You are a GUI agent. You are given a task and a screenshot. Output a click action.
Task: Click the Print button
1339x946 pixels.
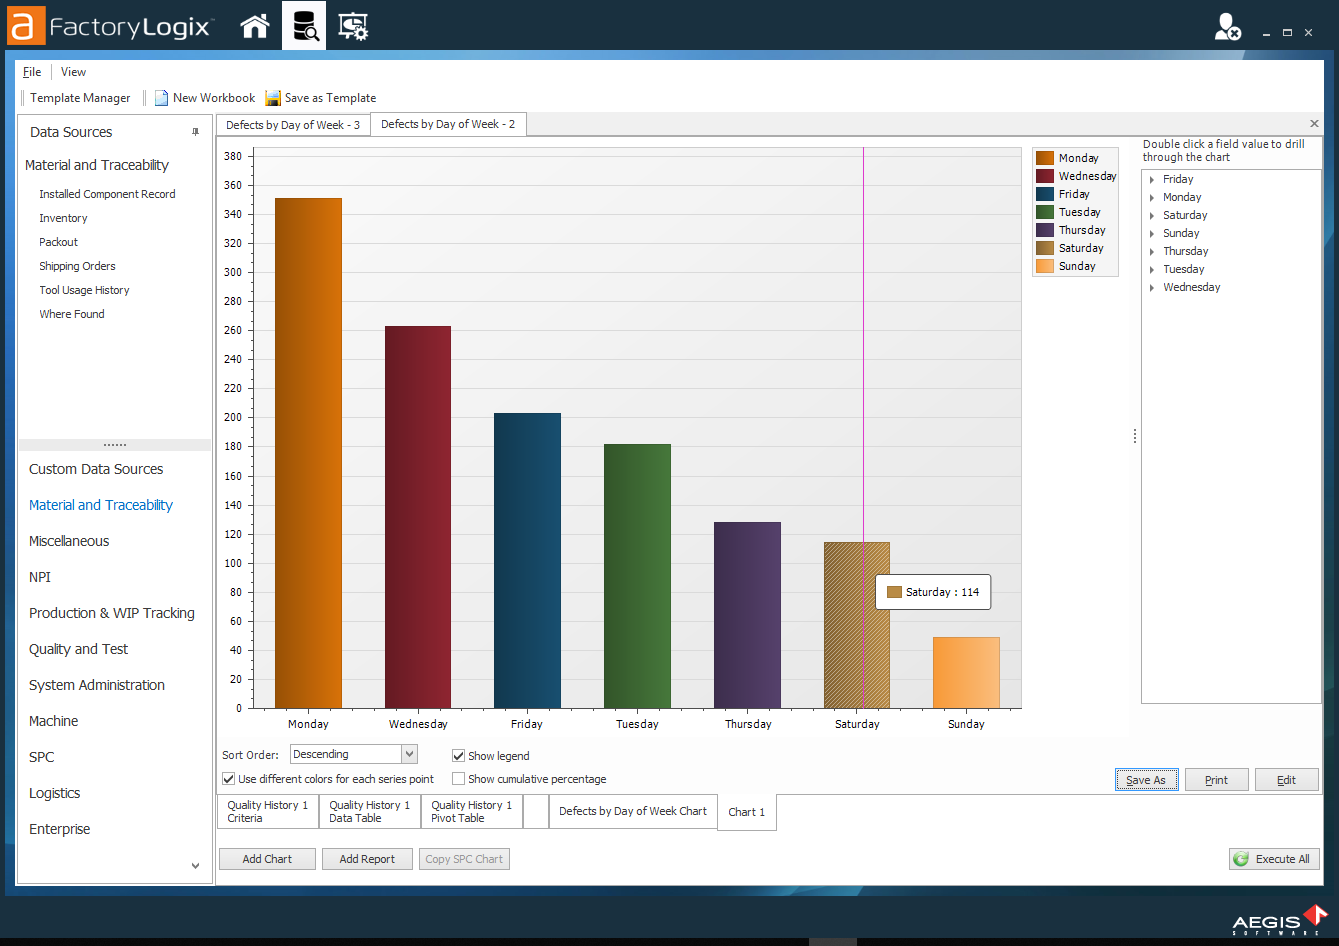point(1216,780)
